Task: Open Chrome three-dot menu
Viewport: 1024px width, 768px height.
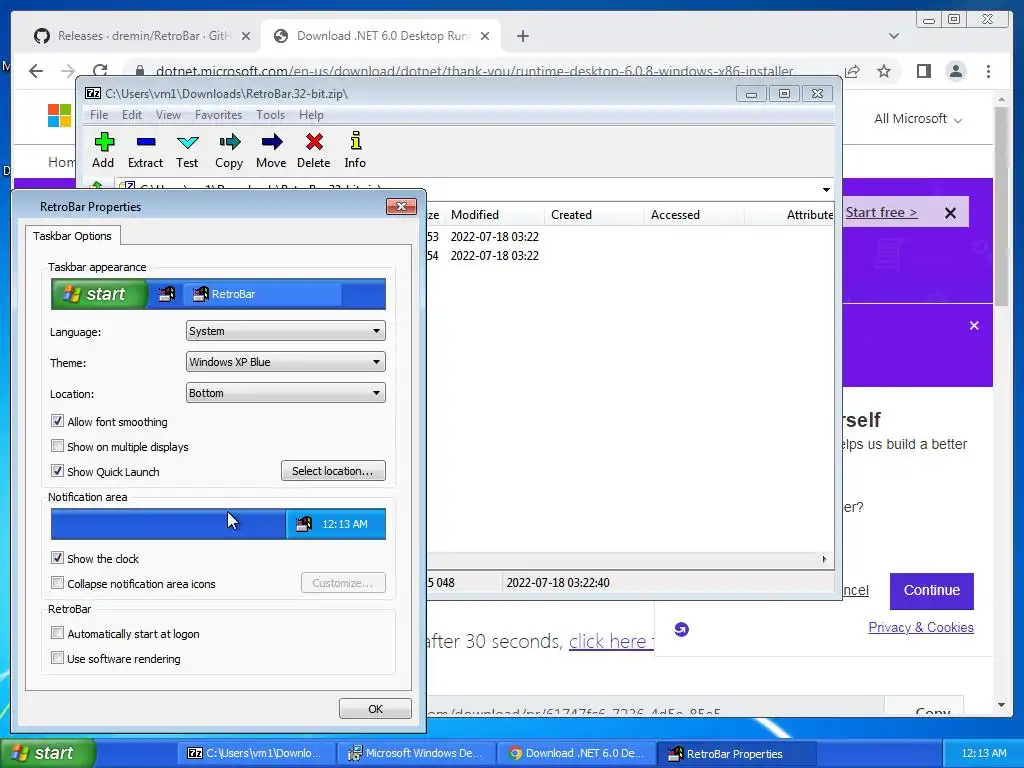Action: (x=988, y=71)
